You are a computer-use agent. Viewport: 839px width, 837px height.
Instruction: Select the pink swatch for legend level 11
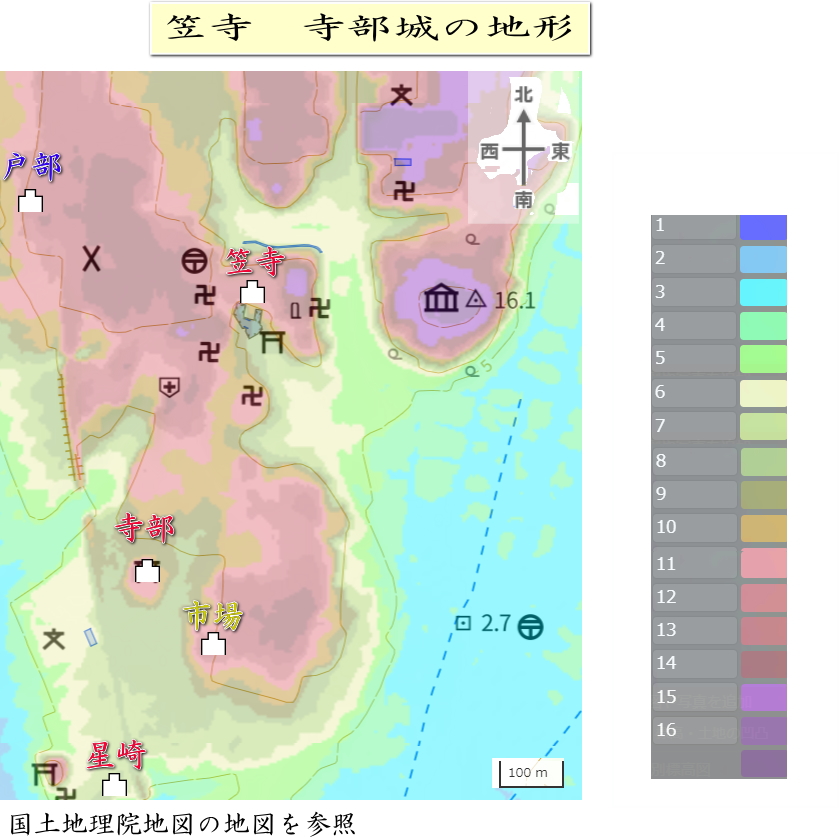pyautogui.click(x=762, y=563)
